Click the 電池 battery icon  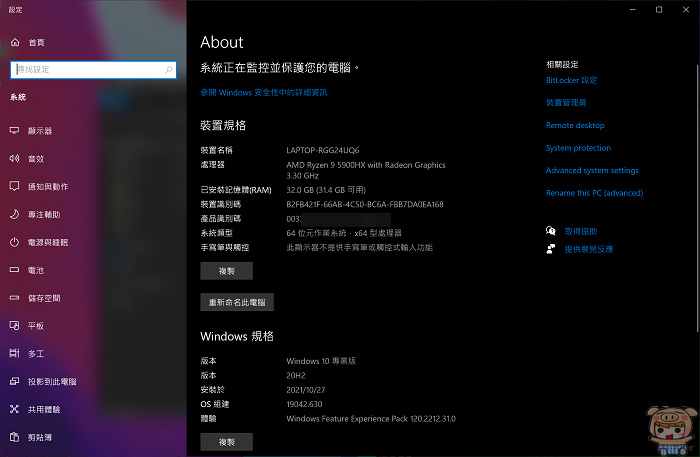click(x=14, y=271)
